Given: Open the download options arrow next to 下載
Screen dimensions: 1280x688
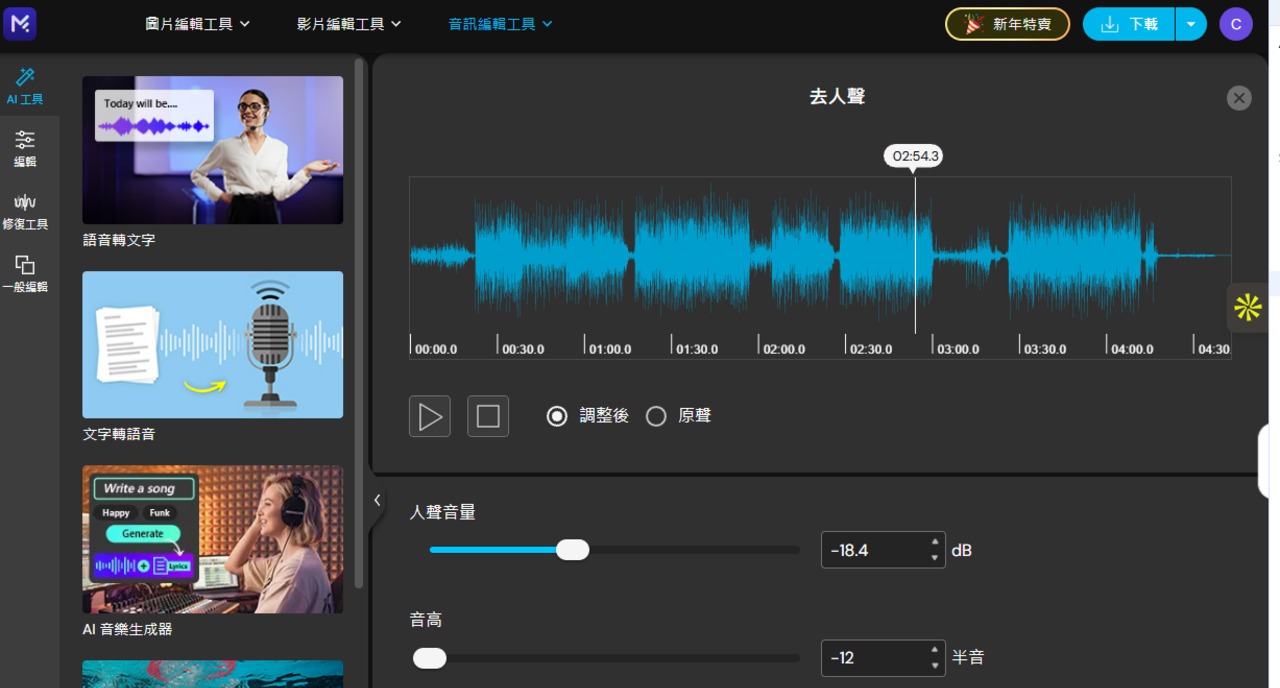Looking at the screenshot, I should pos(1191,24).
